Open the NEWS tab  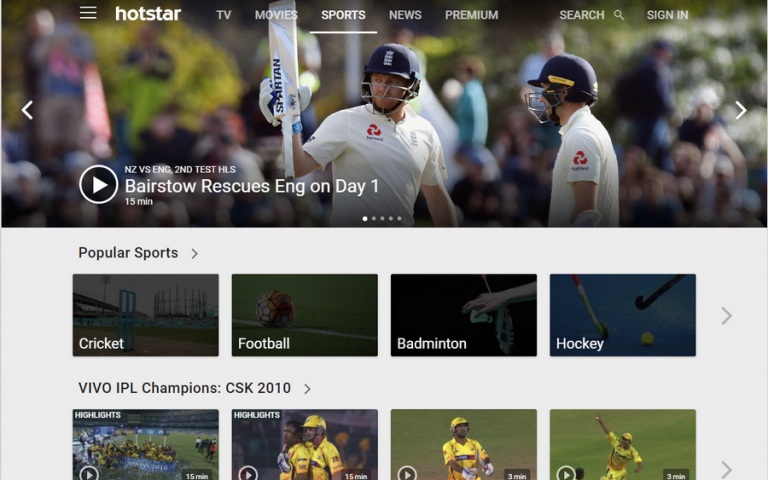pyautogui.click(x=405, y=15)
